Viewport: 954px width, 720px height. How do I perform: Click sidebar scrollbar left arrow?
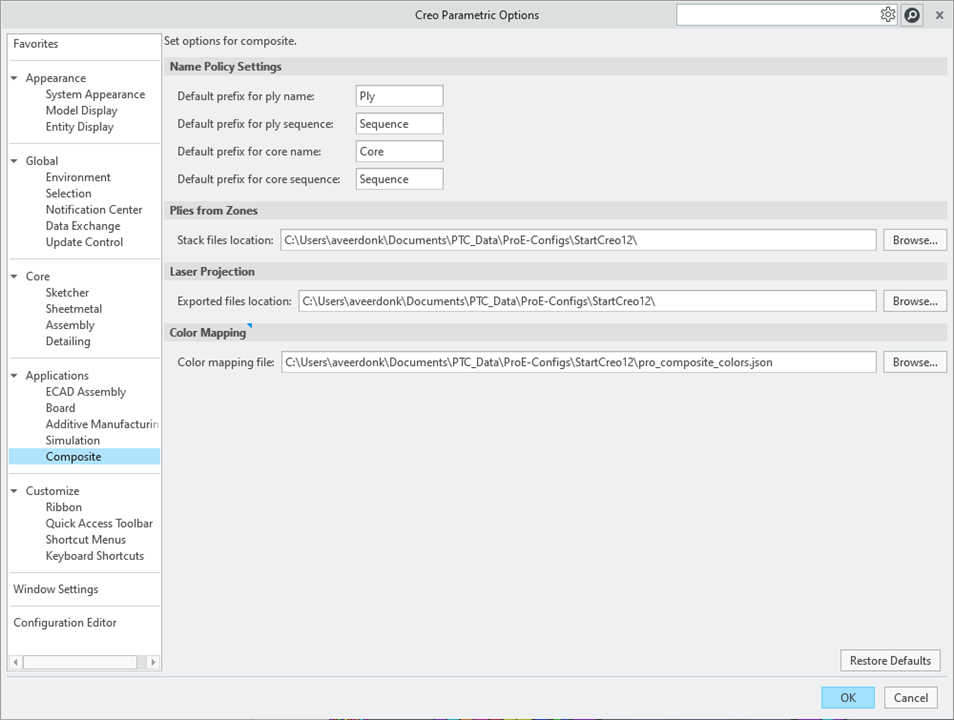(16, 662)
